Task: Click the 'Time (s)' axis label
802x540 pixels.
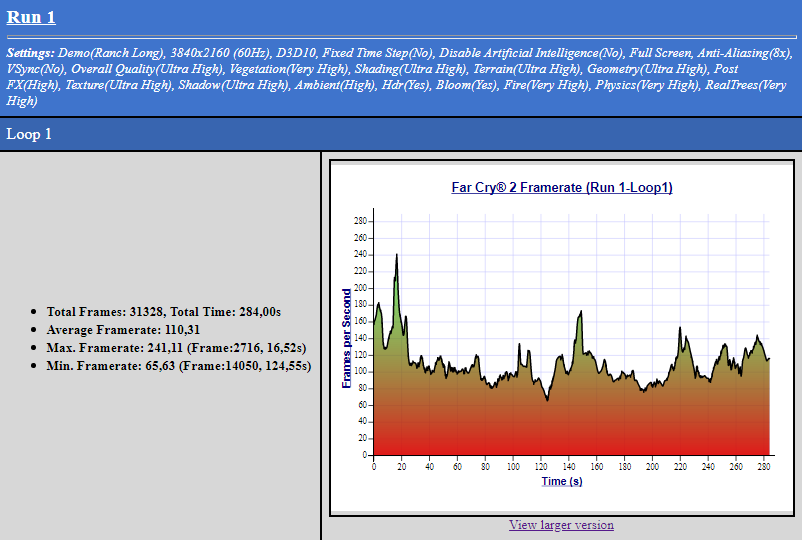Action: (x=562, y=481)
